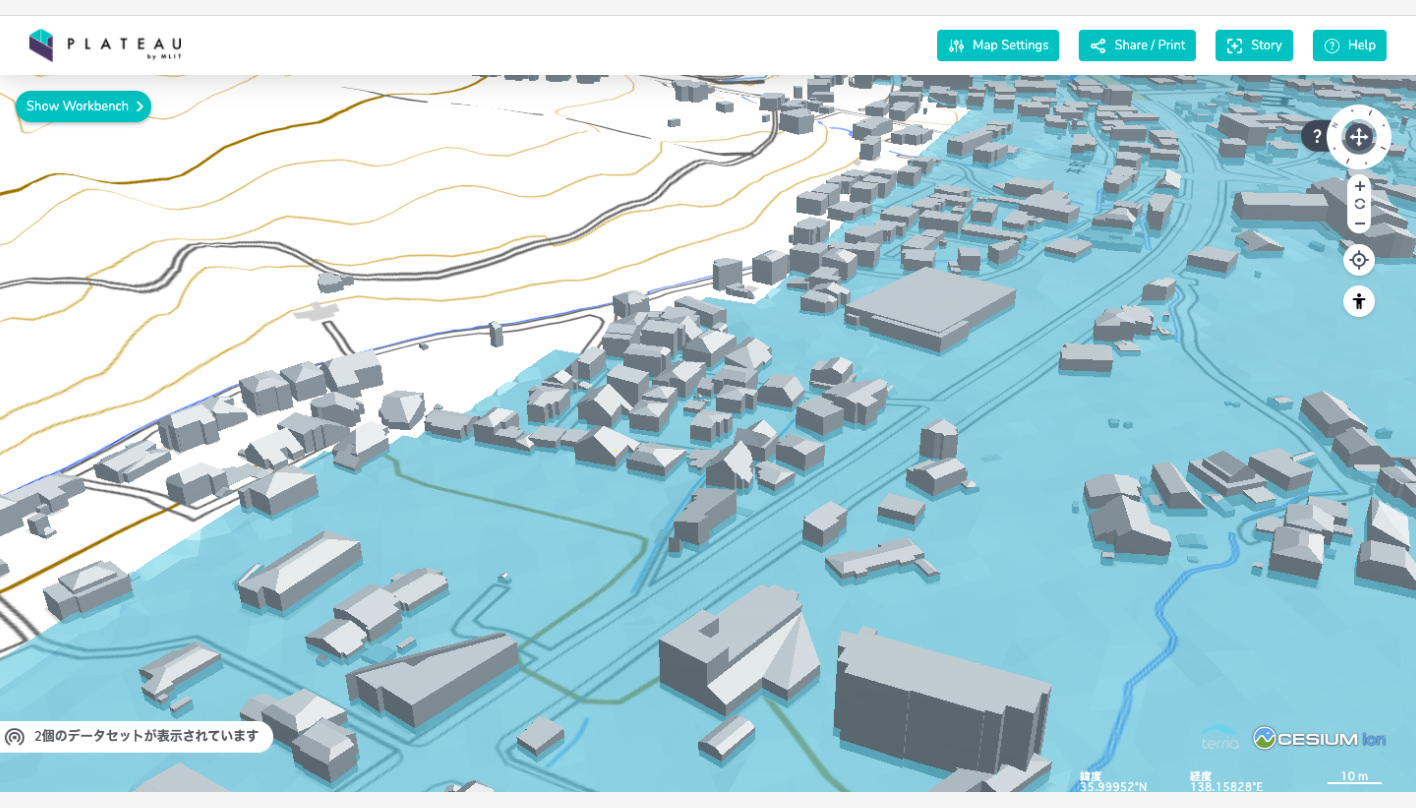Open the Share / Print dialog

coord(1137,45)
